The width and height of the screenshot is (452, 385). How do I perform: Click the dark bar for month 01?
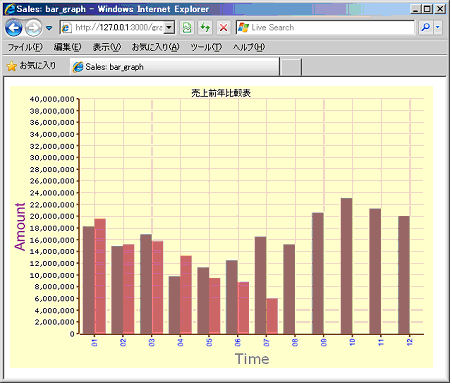click(88, 280)
